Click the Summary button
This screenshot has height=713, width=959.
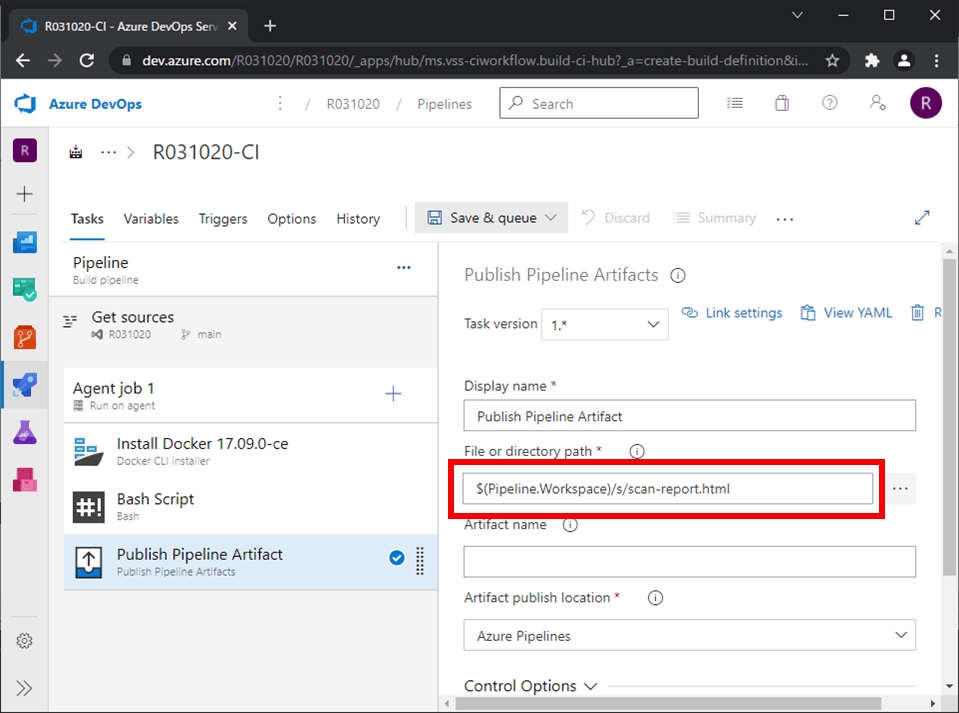[x=714, y=218]
